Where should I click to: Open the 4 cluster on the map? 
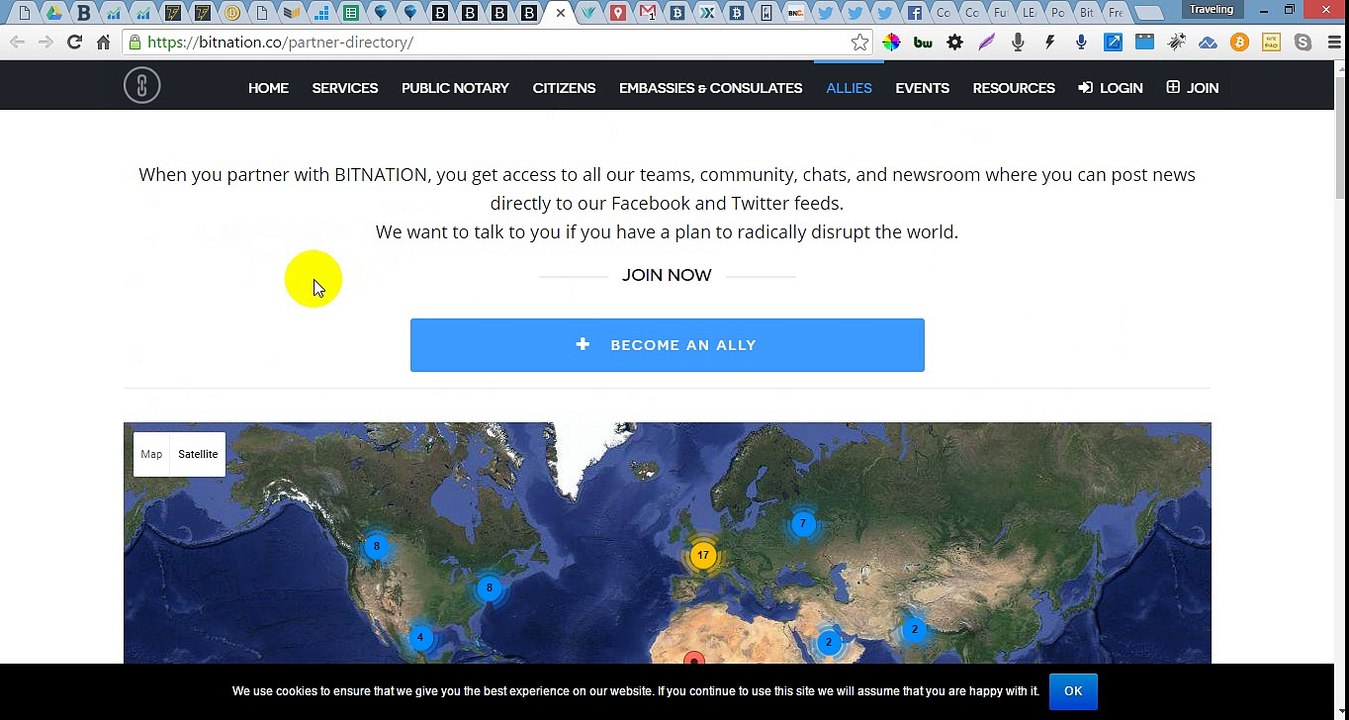tap(420, 637)
